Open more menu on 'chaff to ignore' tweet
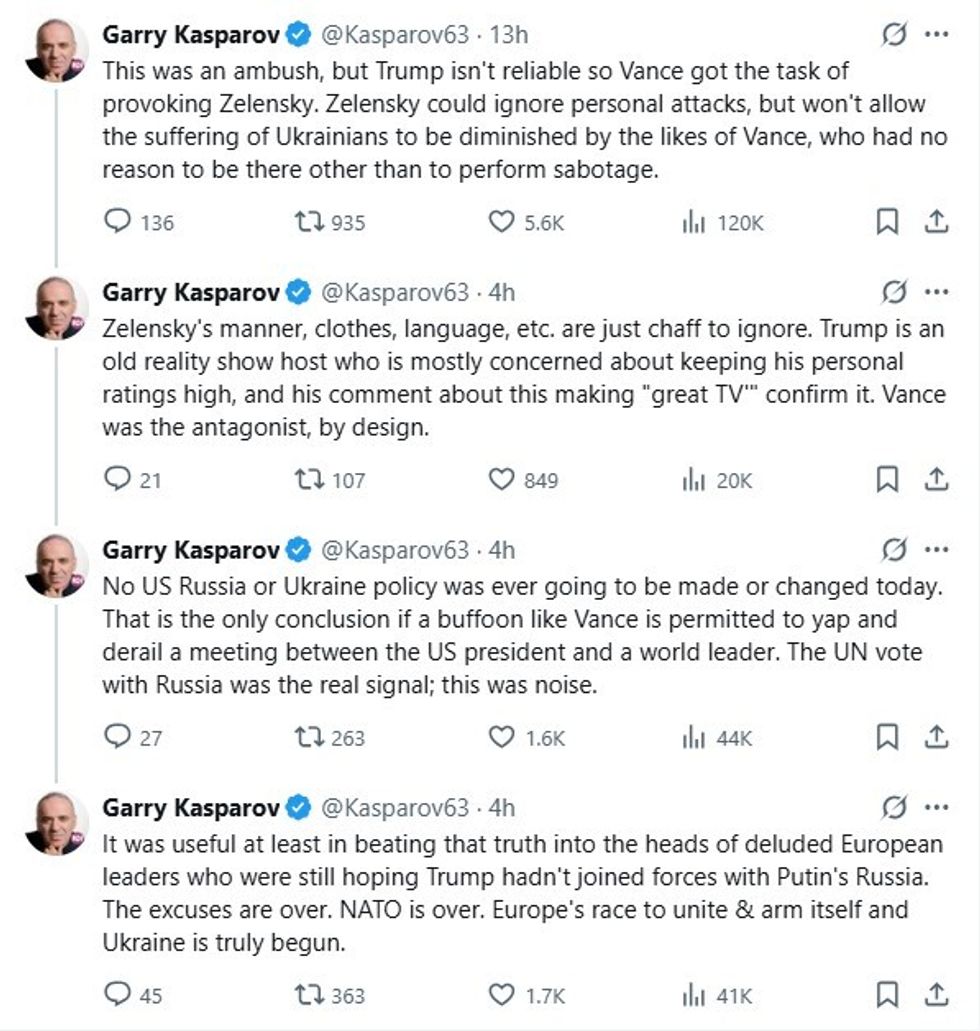 936,292
